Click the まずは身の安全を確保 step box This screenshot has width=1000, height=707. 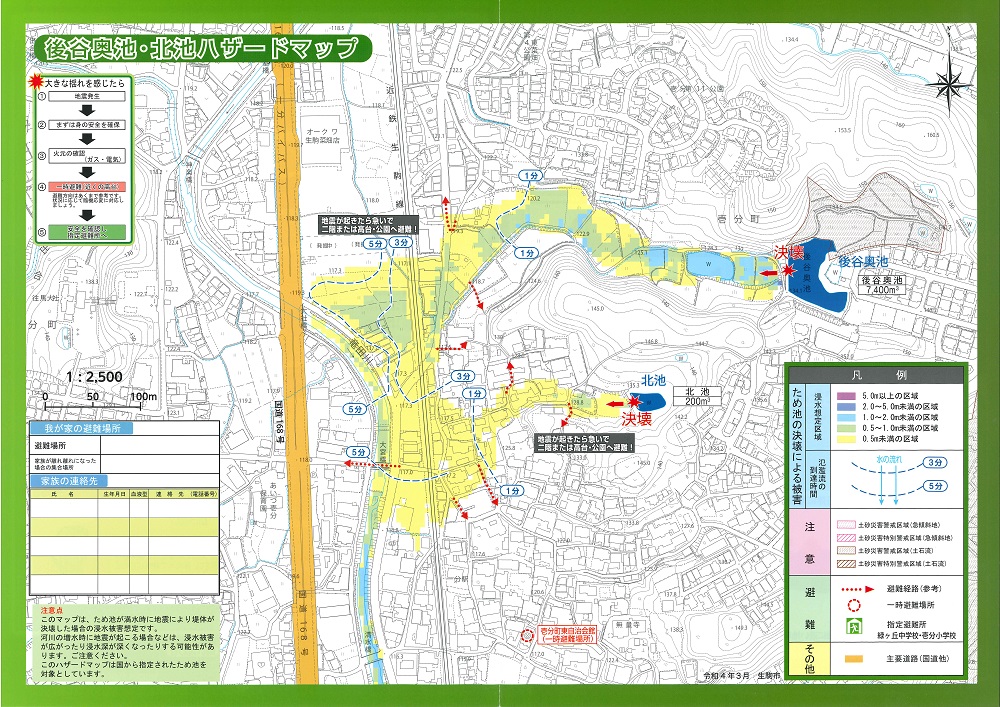coord(87,125)
